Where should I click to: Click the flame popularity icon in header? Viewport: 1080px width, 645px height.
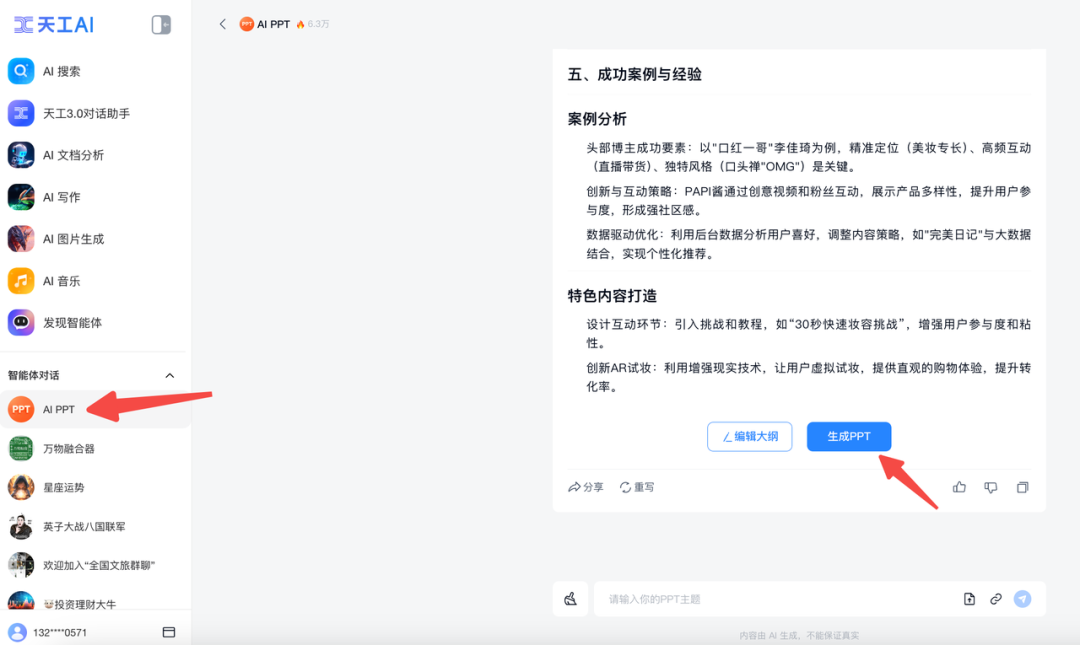click(300, 24)
